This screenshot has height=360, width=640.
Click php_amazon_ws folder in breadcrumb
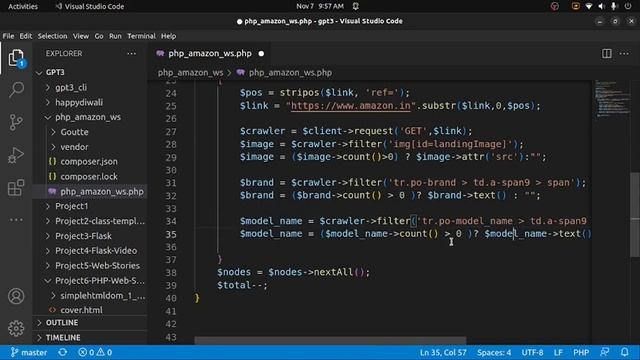coord(190,72)
